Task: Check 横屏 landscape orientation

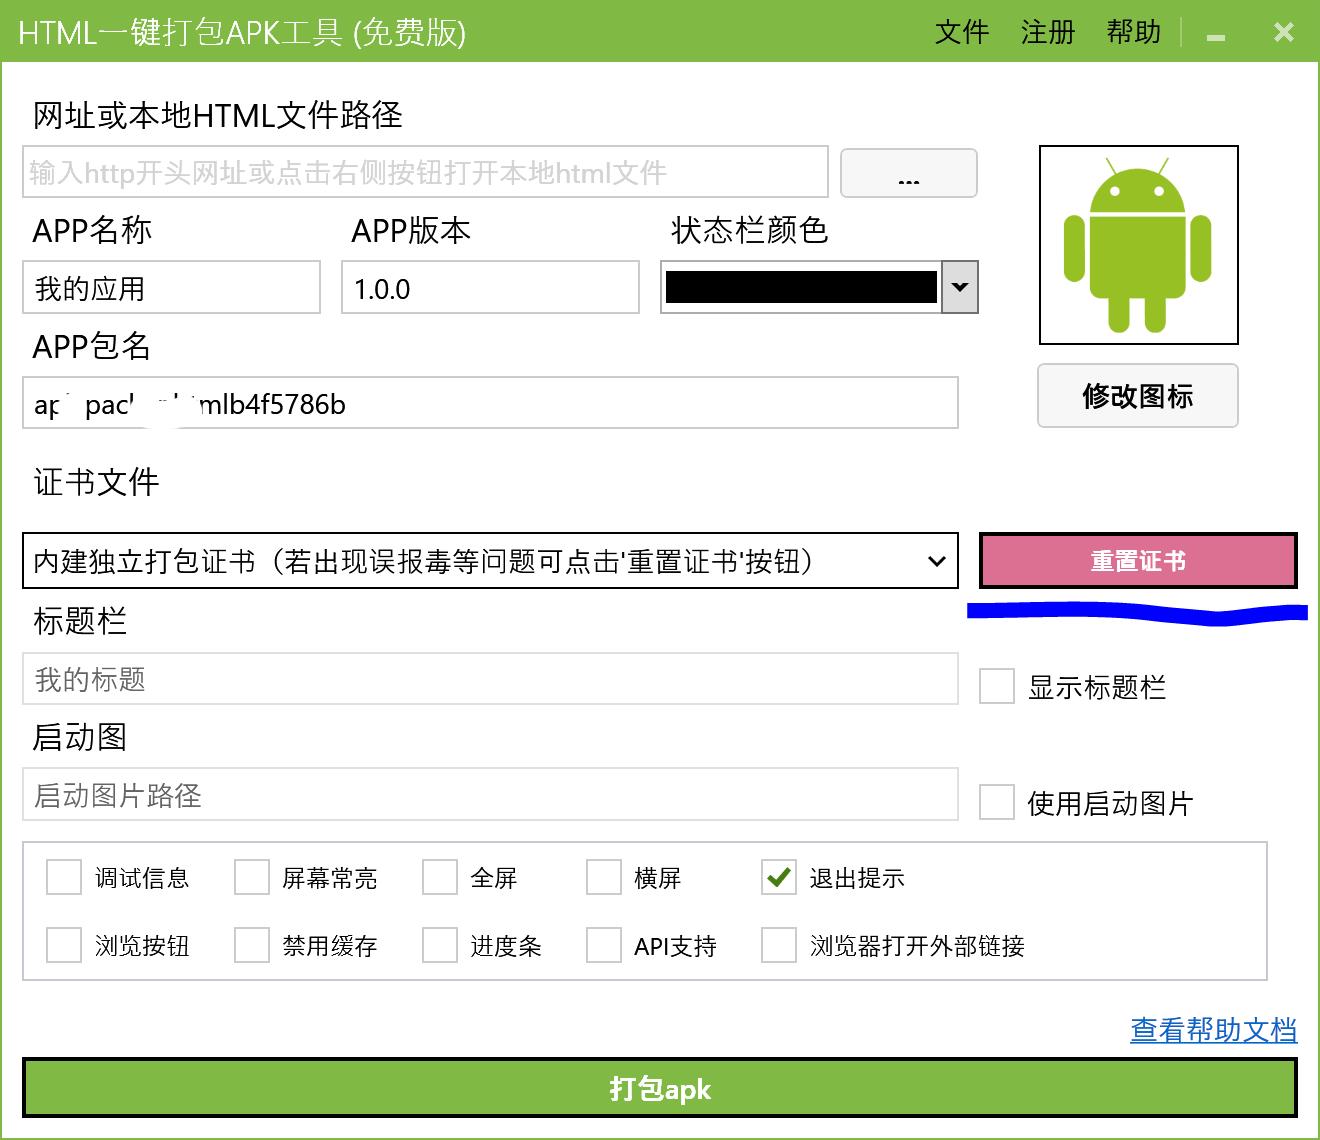Action: [604, 878]
